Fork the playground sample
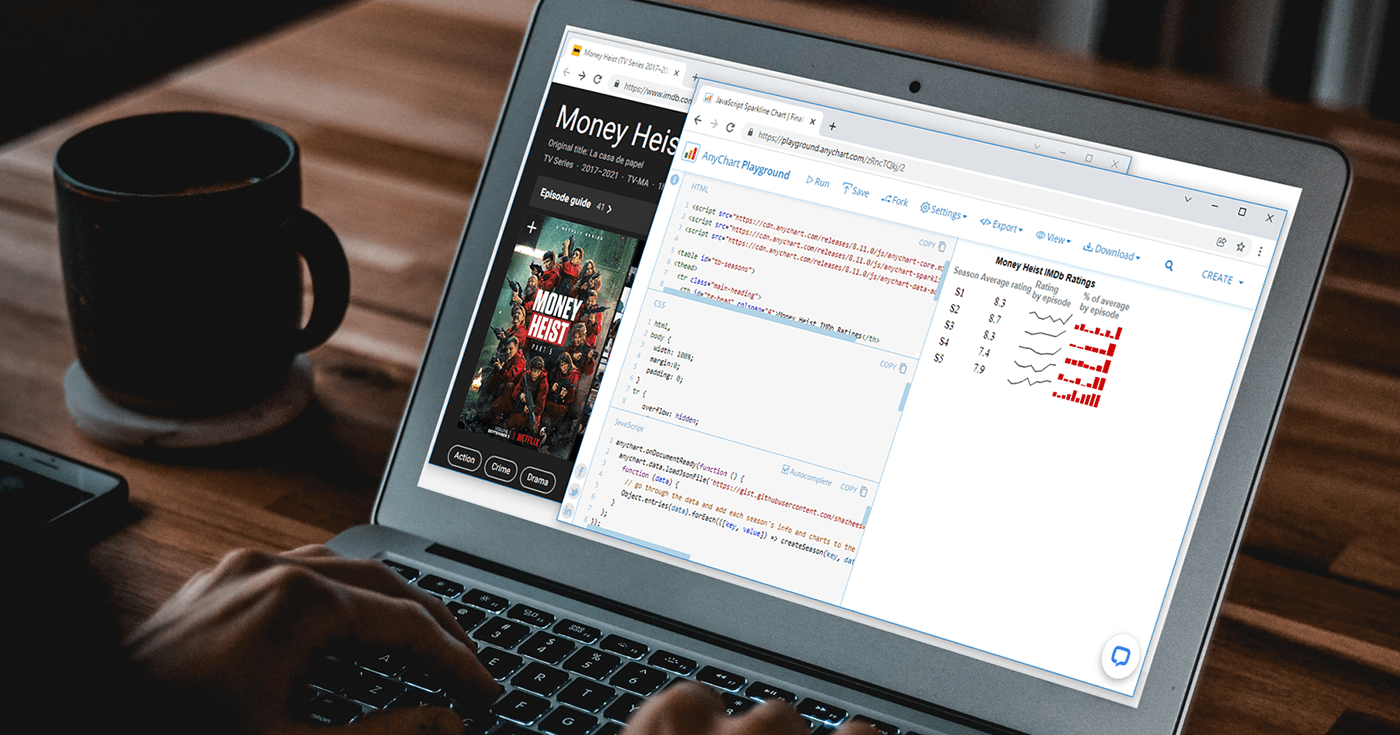The width and height of the screenshot is (1400, 735). point(894,200)
